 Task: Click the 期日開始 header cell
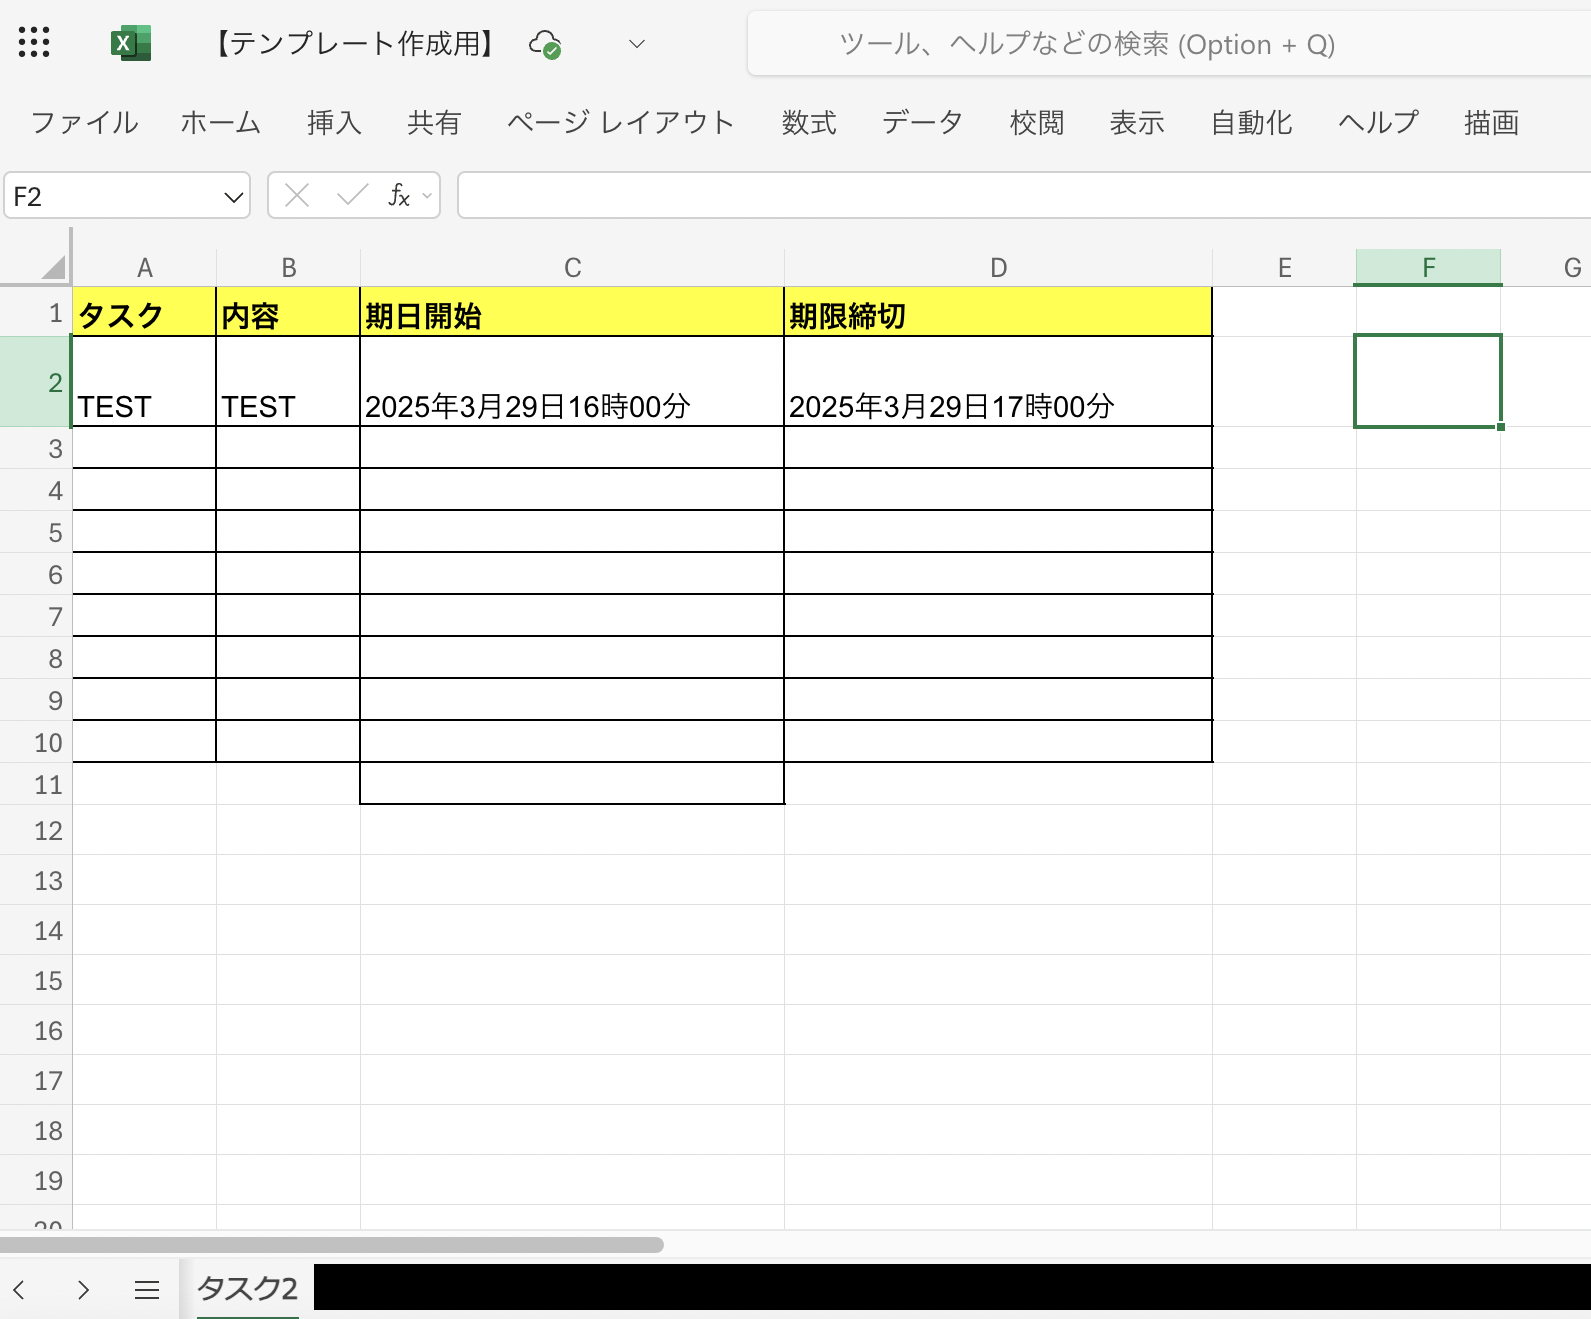[572, 313]
